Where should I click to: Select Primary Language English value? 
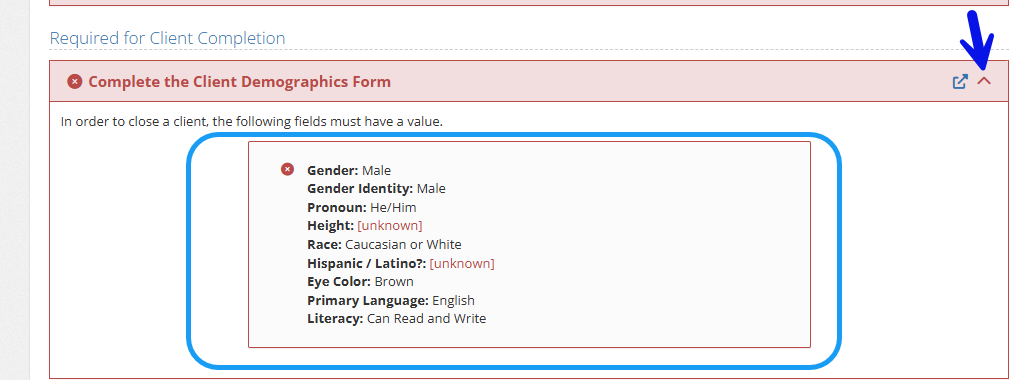pyautogui.click(x=453, y=301)
